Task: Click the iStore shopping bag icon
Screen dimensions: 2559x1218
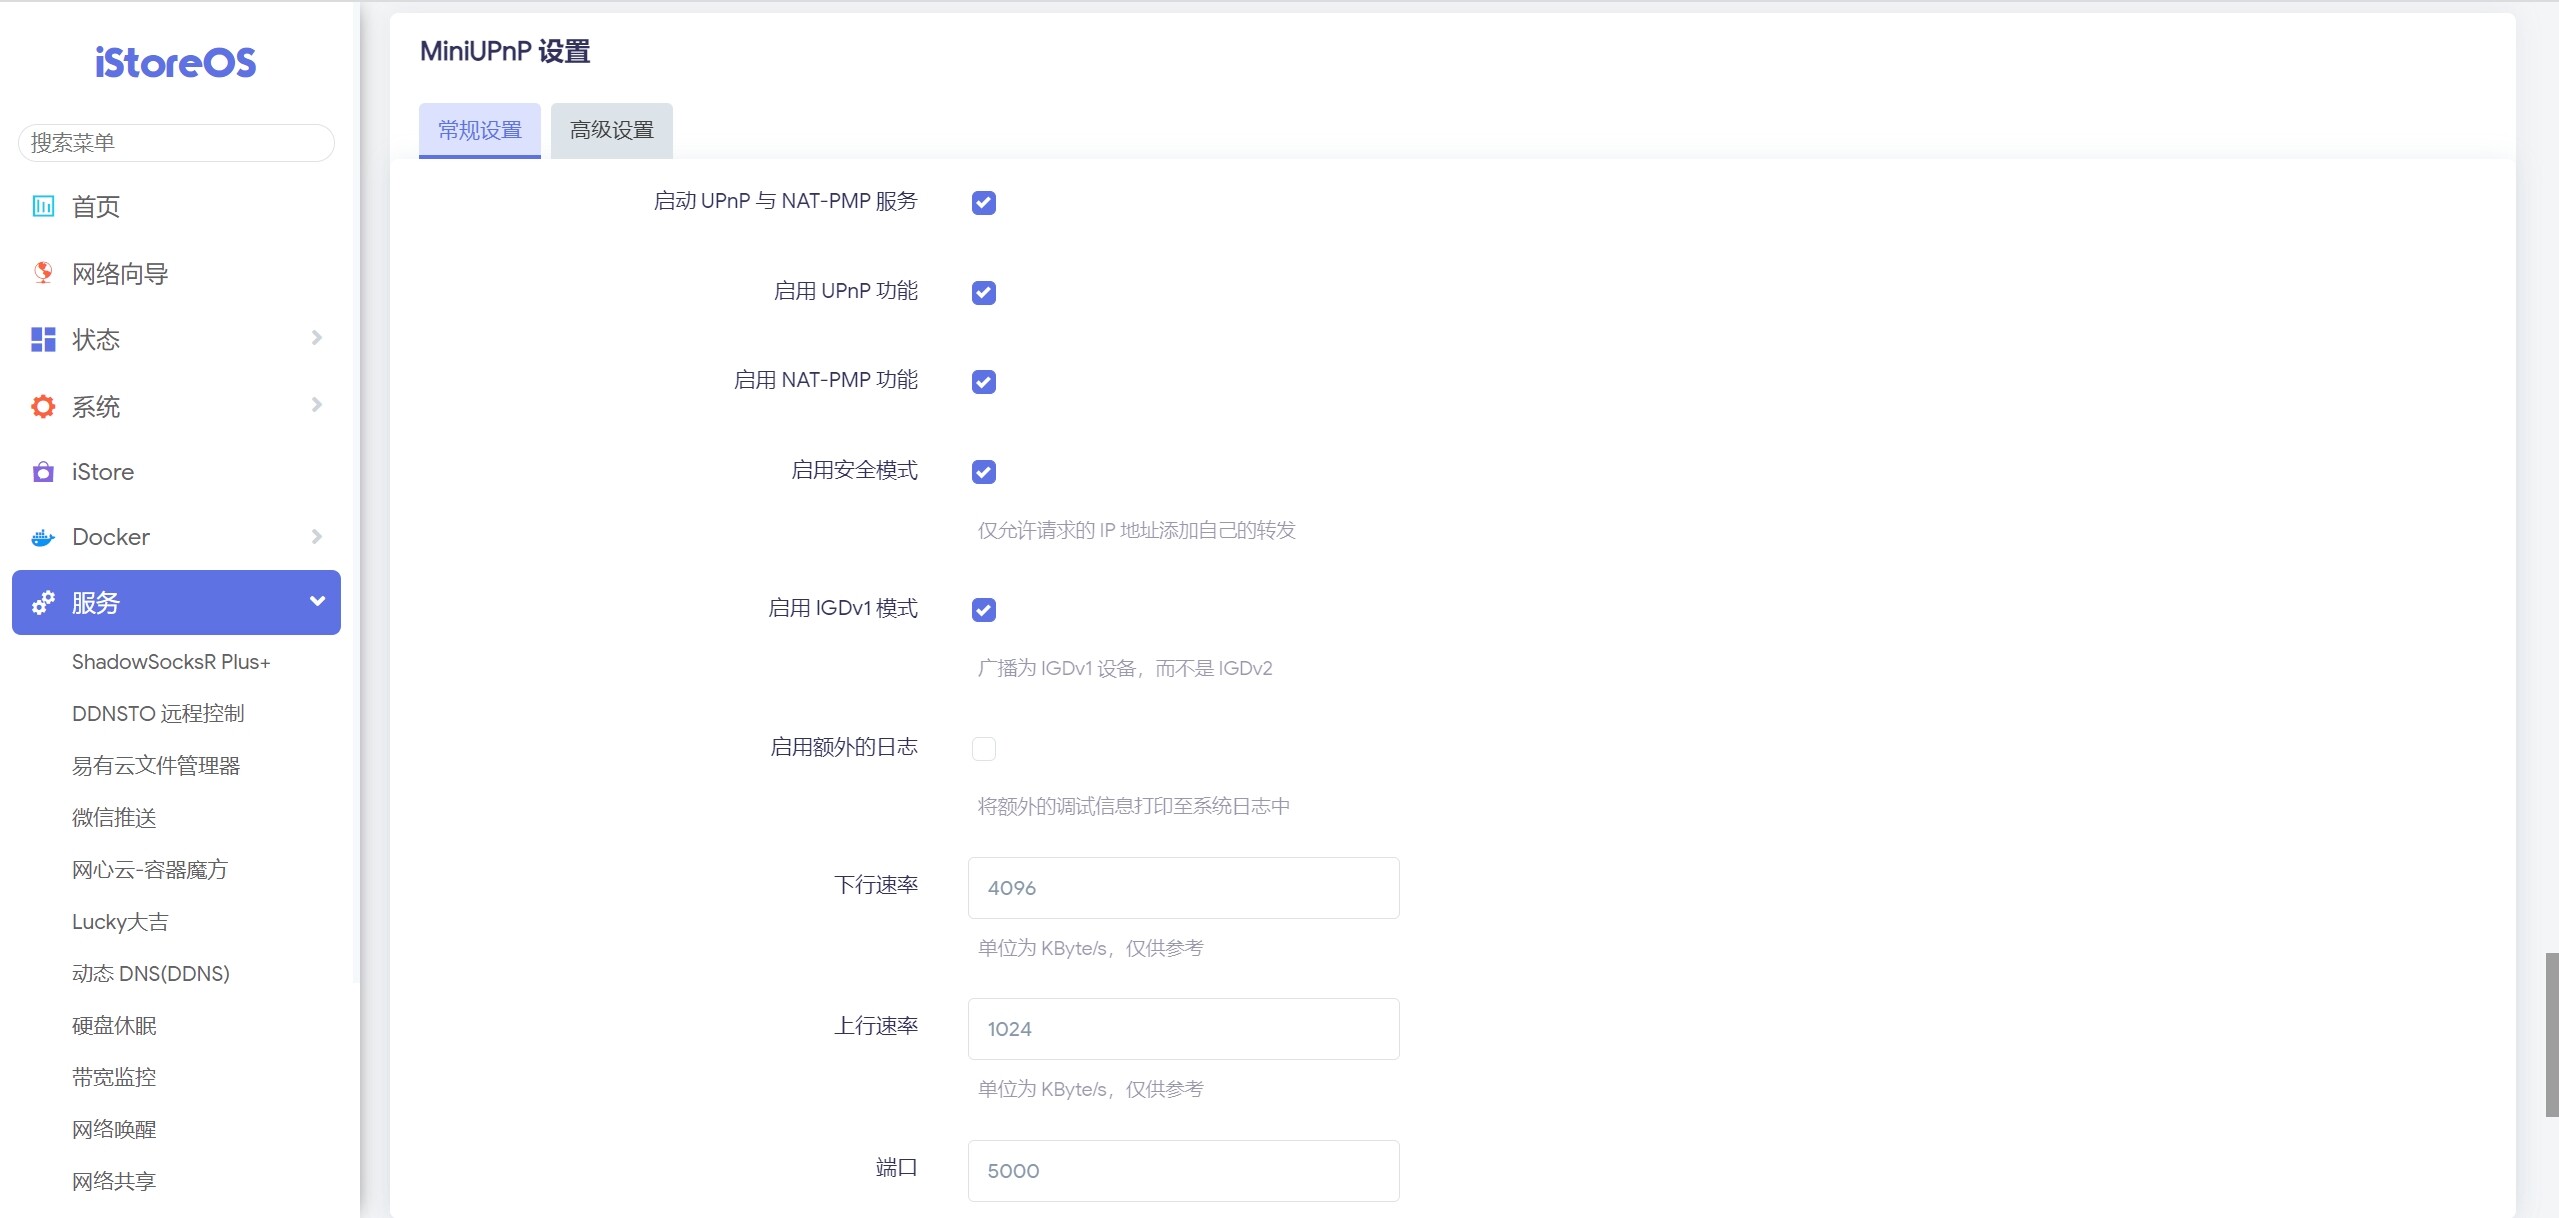Action: point(43,472)
